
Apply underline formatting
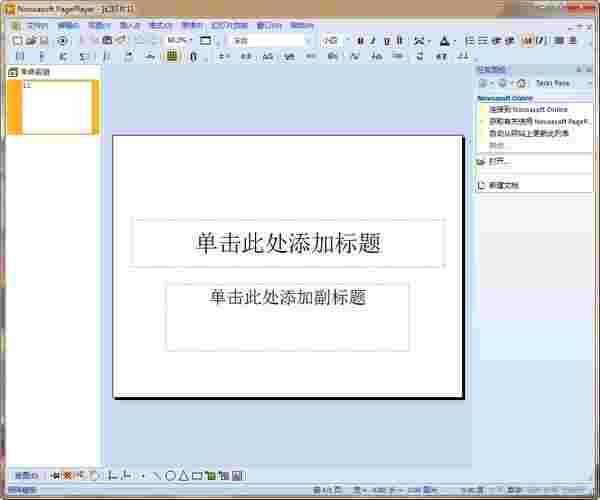pos(387,41)
